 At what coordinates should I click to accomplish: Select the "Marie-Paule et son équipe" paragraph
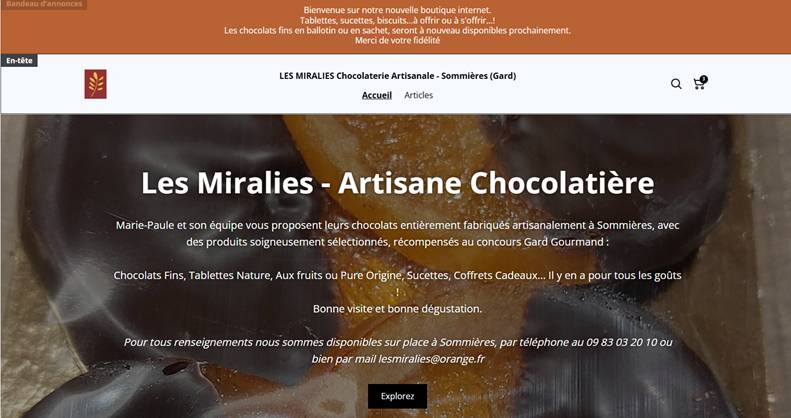(398, 233)
